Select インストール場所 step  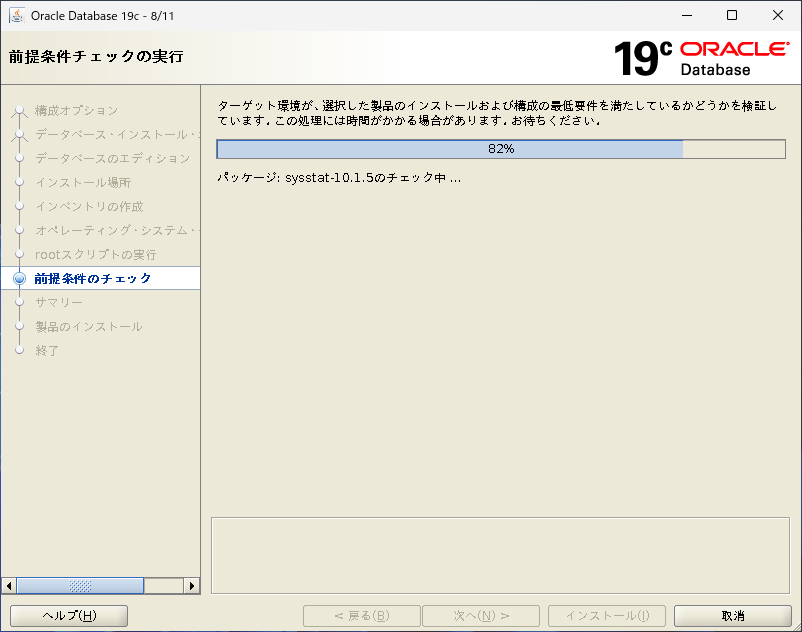pyautogui.click(x=83, y=182)
